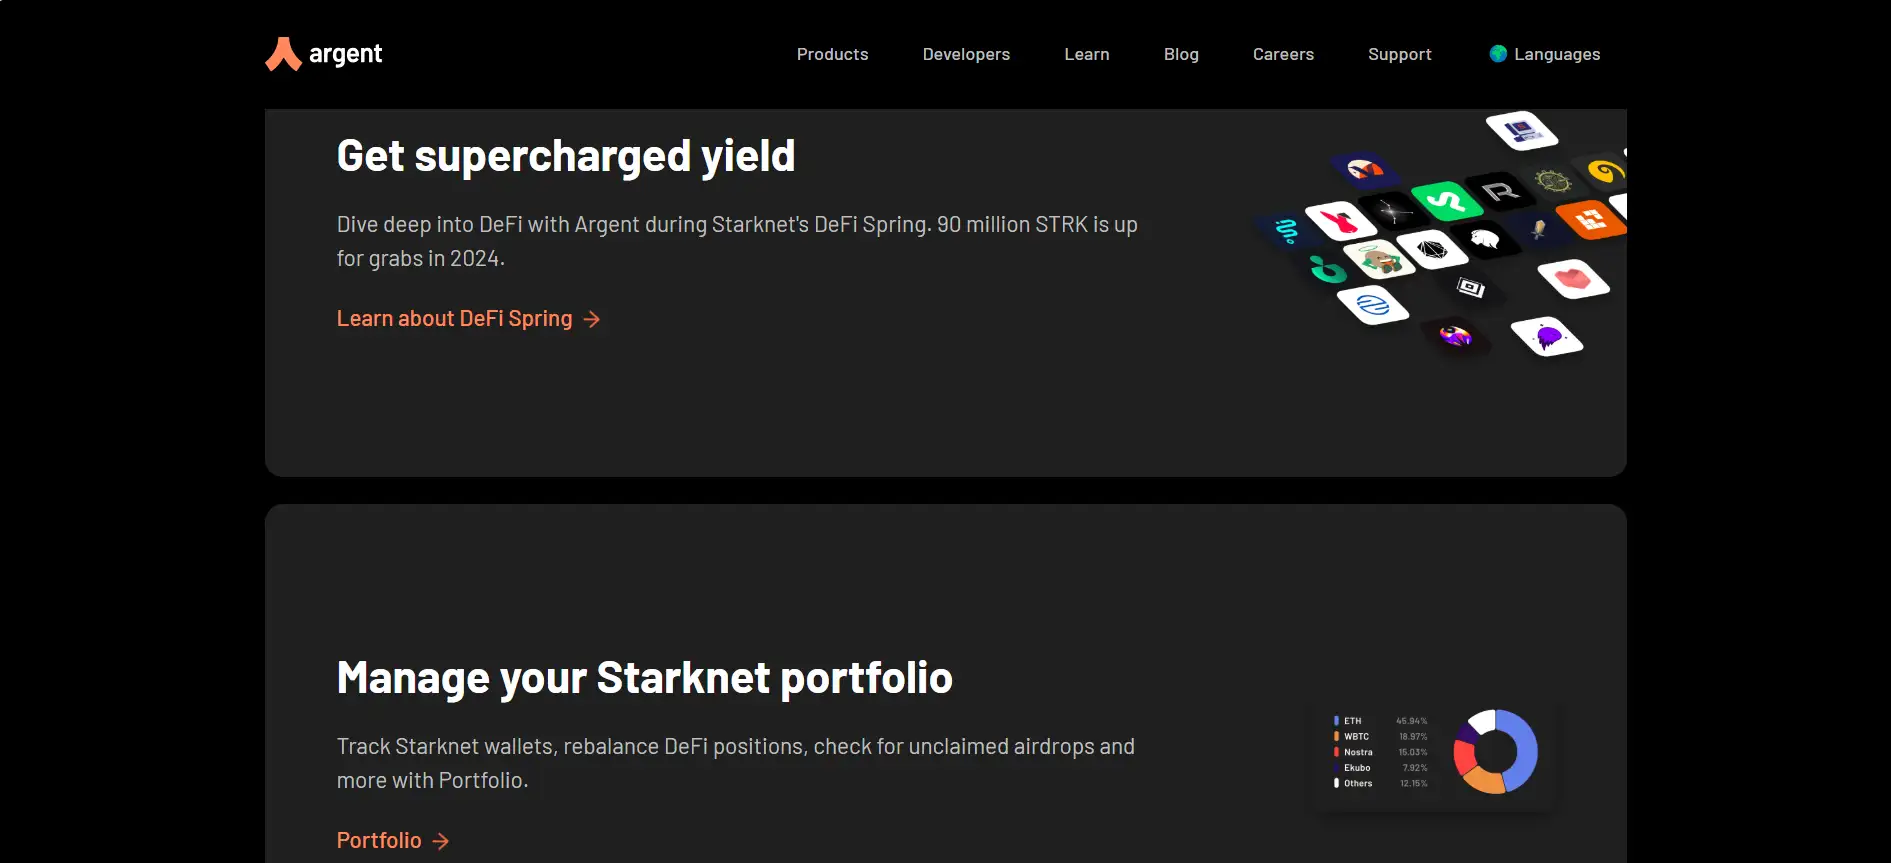Click the globe icon beside Languages
Image resolution: width=1891 pixels, height=863 pixels.
[1497, 54]
